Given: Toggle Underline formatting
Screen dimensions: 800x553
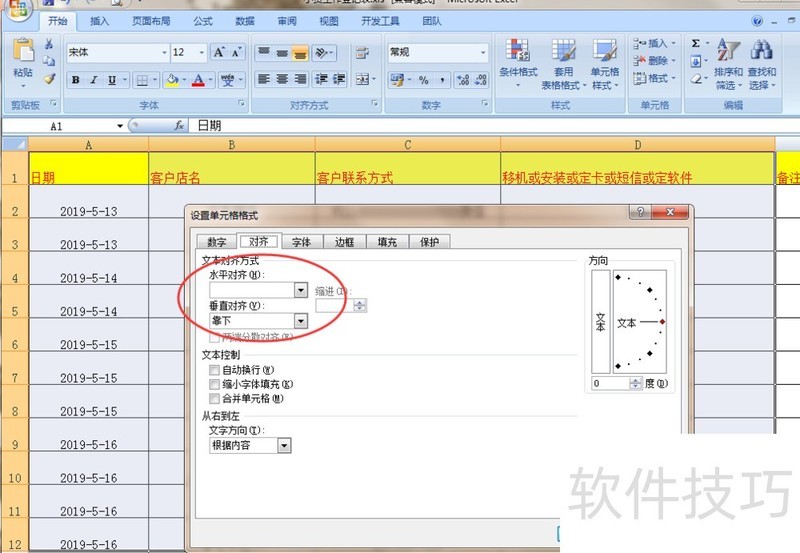Looking at the screenshot, I should click(x=112, y=80).
